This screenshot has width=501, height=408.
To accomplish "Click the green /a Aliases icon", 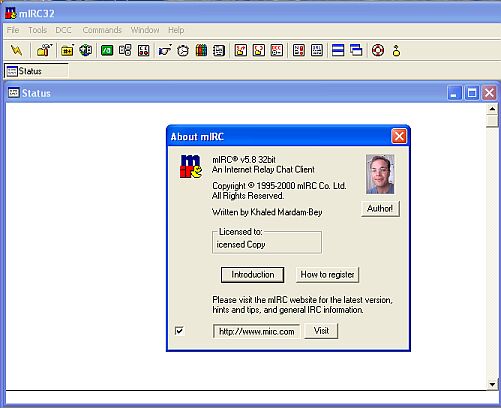I will tap(107, 50).
